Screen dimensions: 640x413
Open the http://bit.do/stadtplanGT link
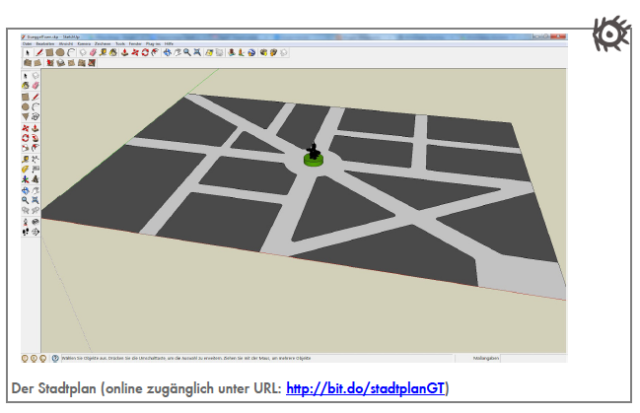coord(365,388)
